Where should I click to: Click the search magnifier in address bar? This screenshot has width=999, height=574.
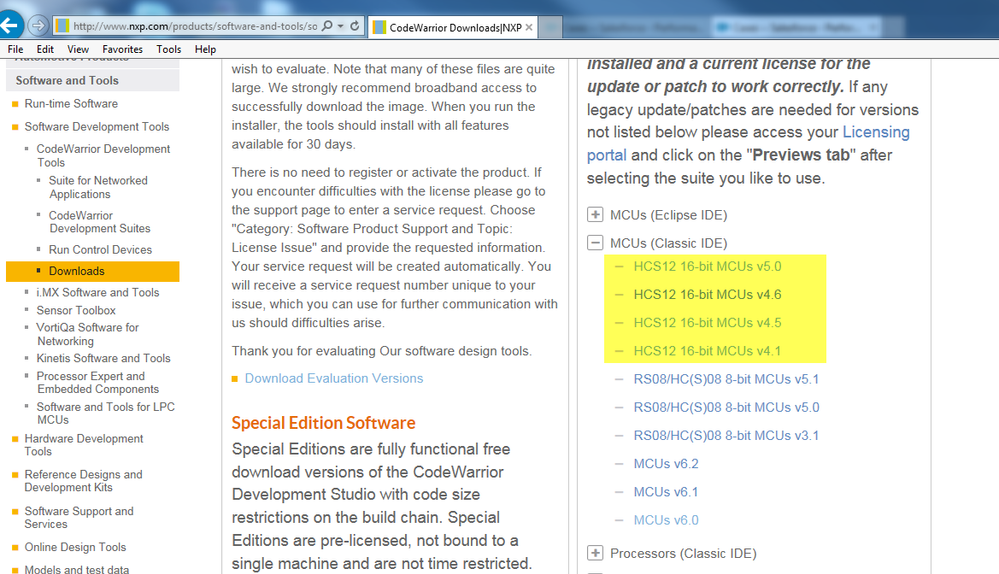click(327, 26)
